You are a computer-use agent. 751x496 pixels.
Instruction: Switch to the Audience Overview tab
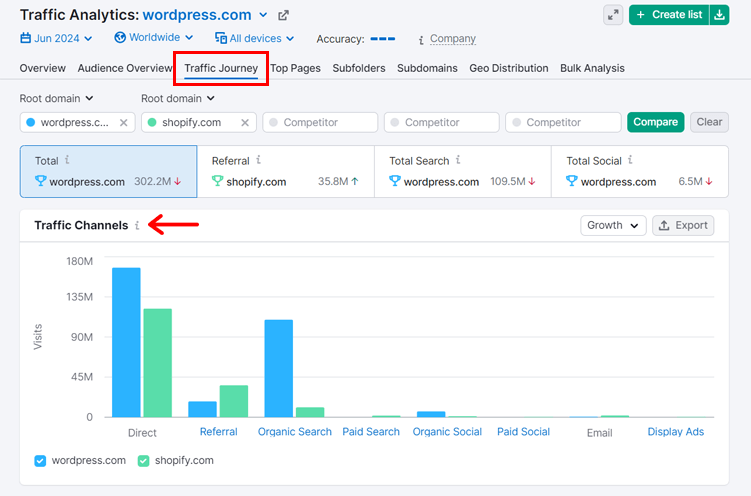click(125, 68)
